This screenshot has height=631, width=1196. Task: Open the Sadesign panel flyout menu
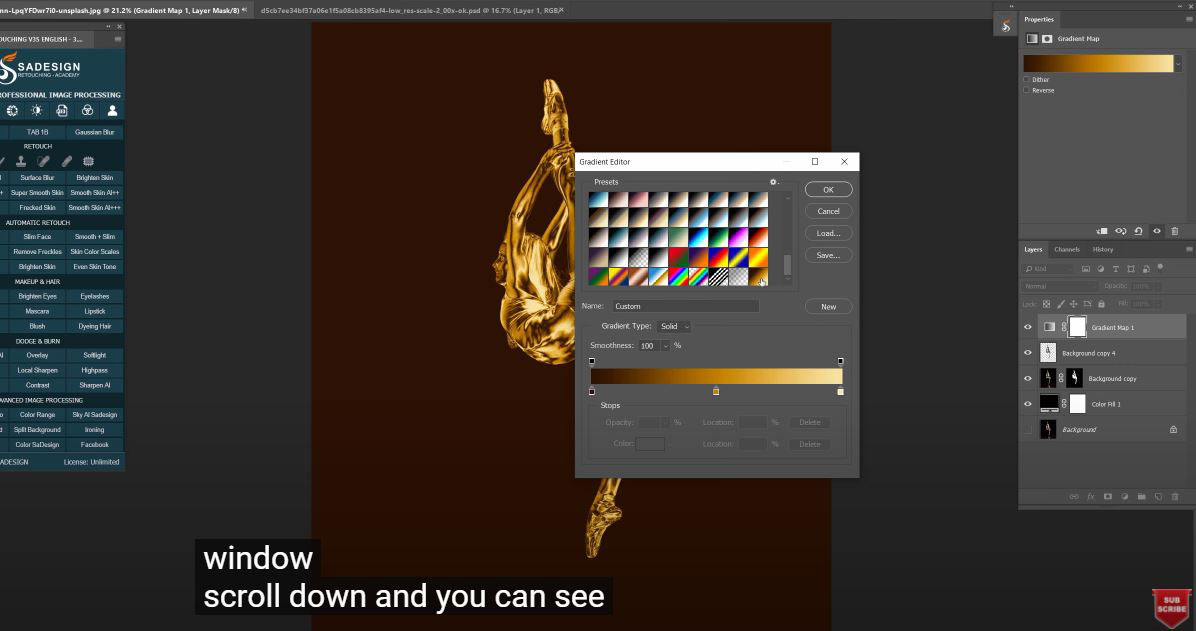pos(117,39)
